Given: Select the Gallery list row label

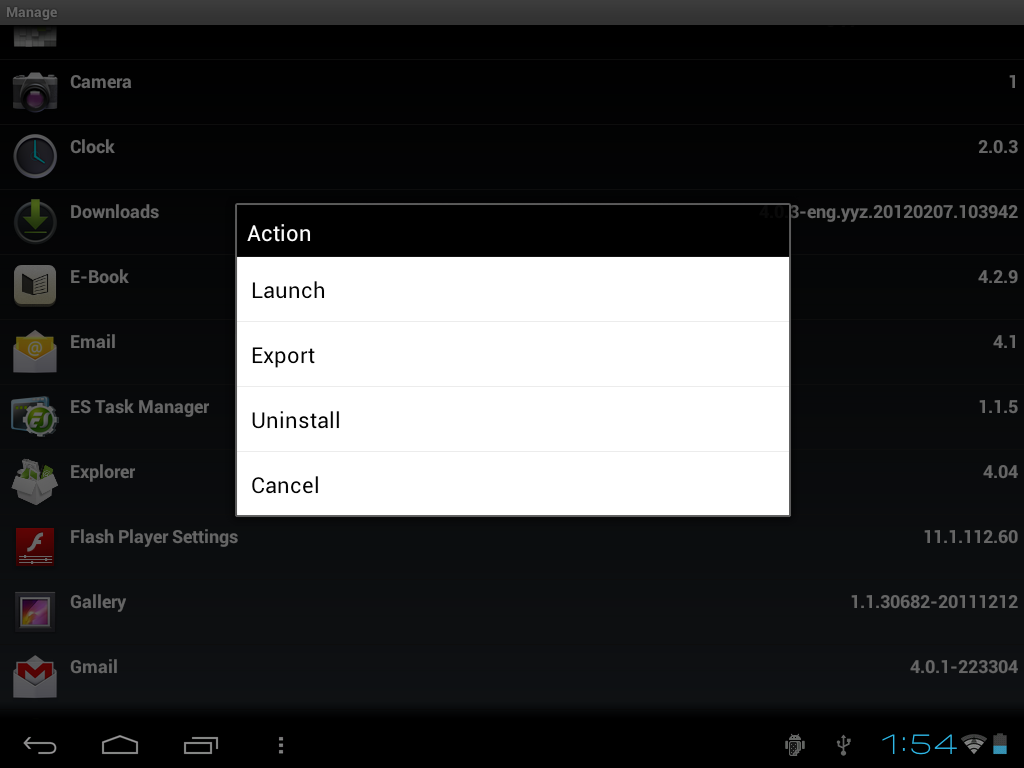Looking at the screenshot, I should point(98,602).
